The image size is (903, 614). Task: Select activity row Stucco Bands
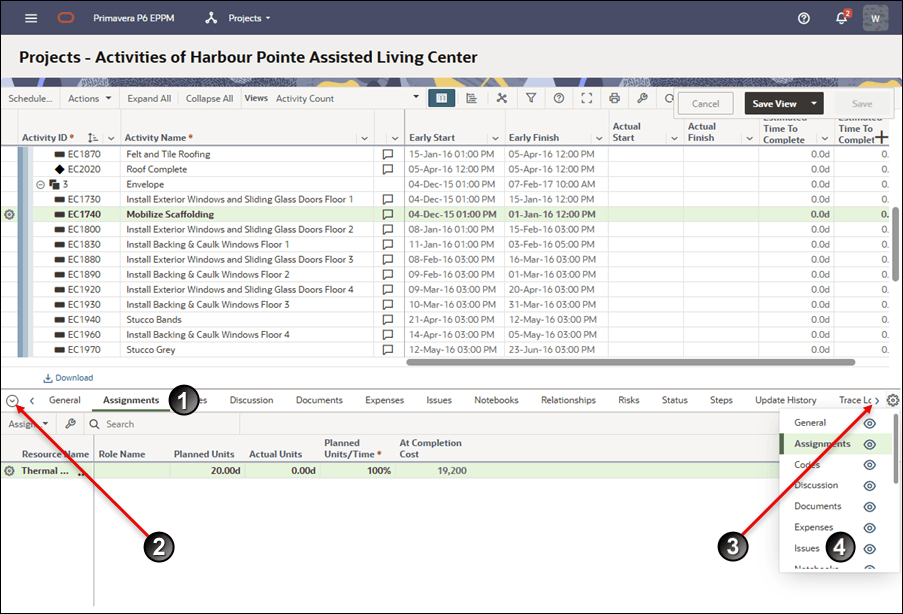445,320
